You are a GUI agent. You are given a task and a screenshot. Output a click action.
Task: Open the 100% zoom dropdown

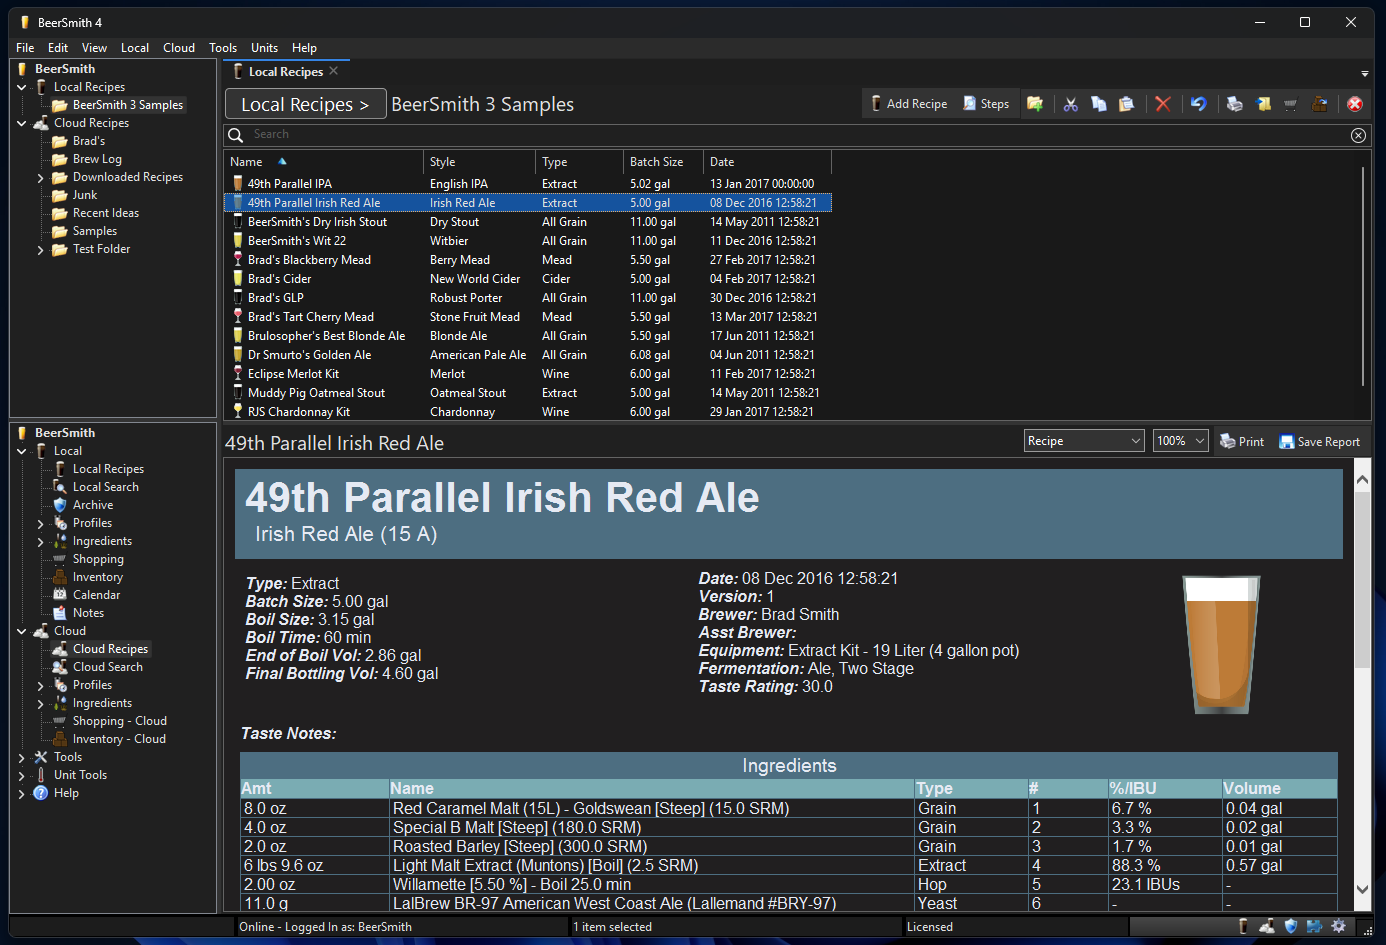pos(1180,441)
